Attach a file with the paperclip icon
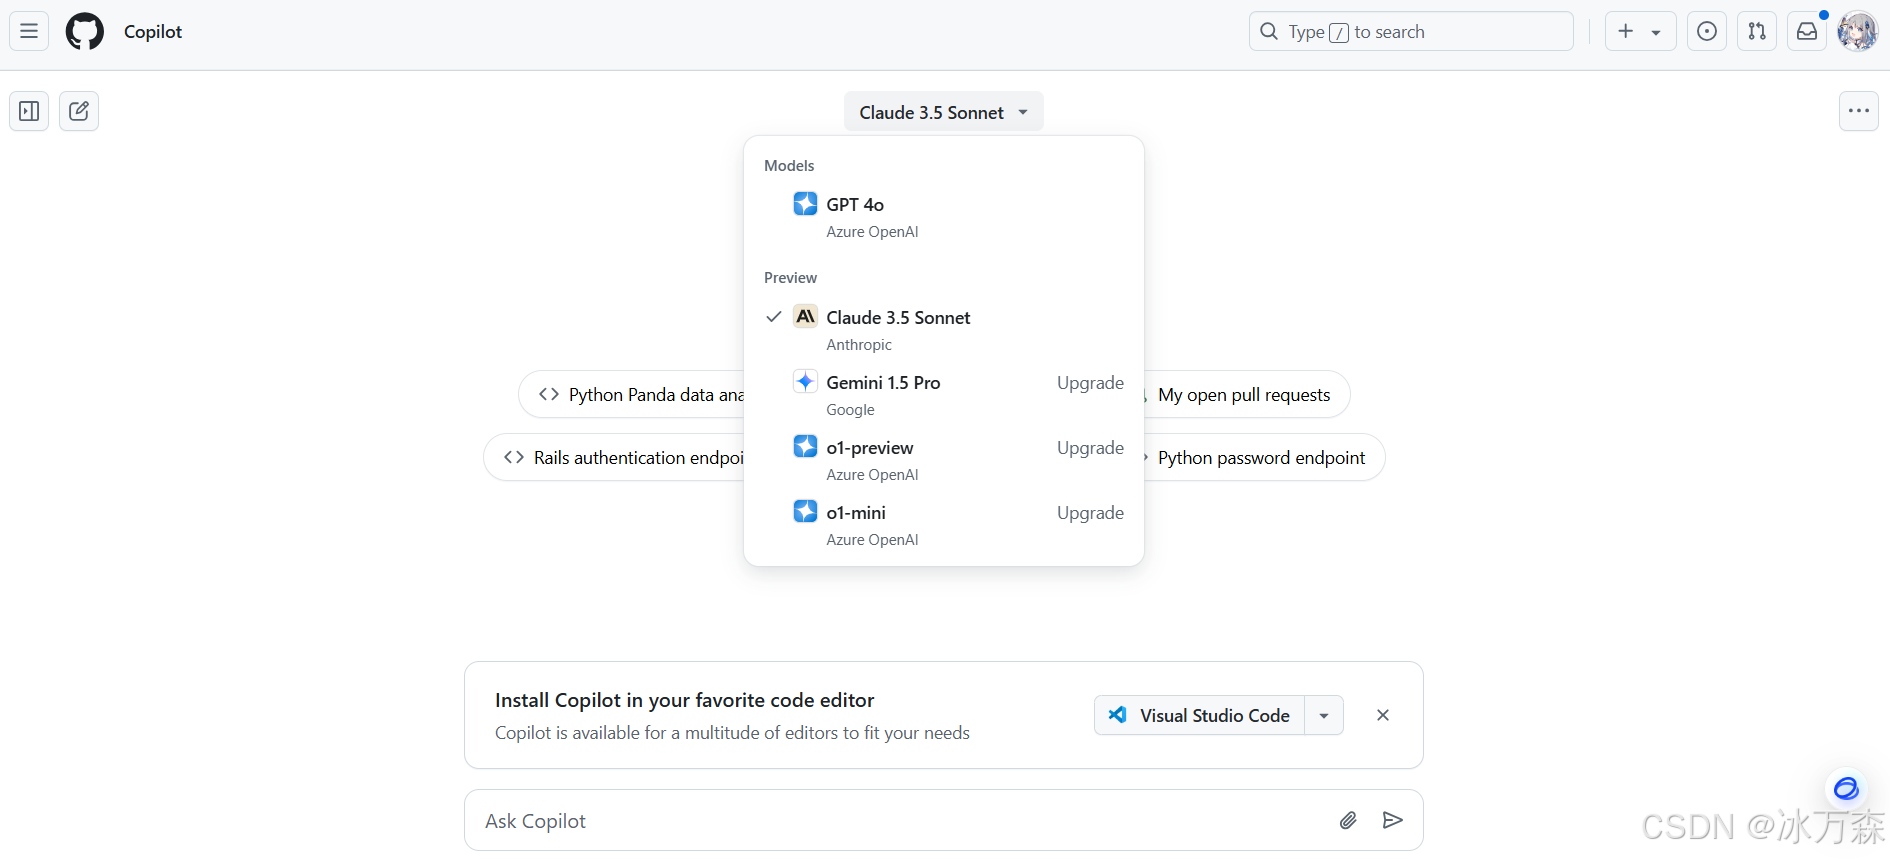Image resolution: width=1890 pixels, height=859 pixels. tap(1348, 821)
